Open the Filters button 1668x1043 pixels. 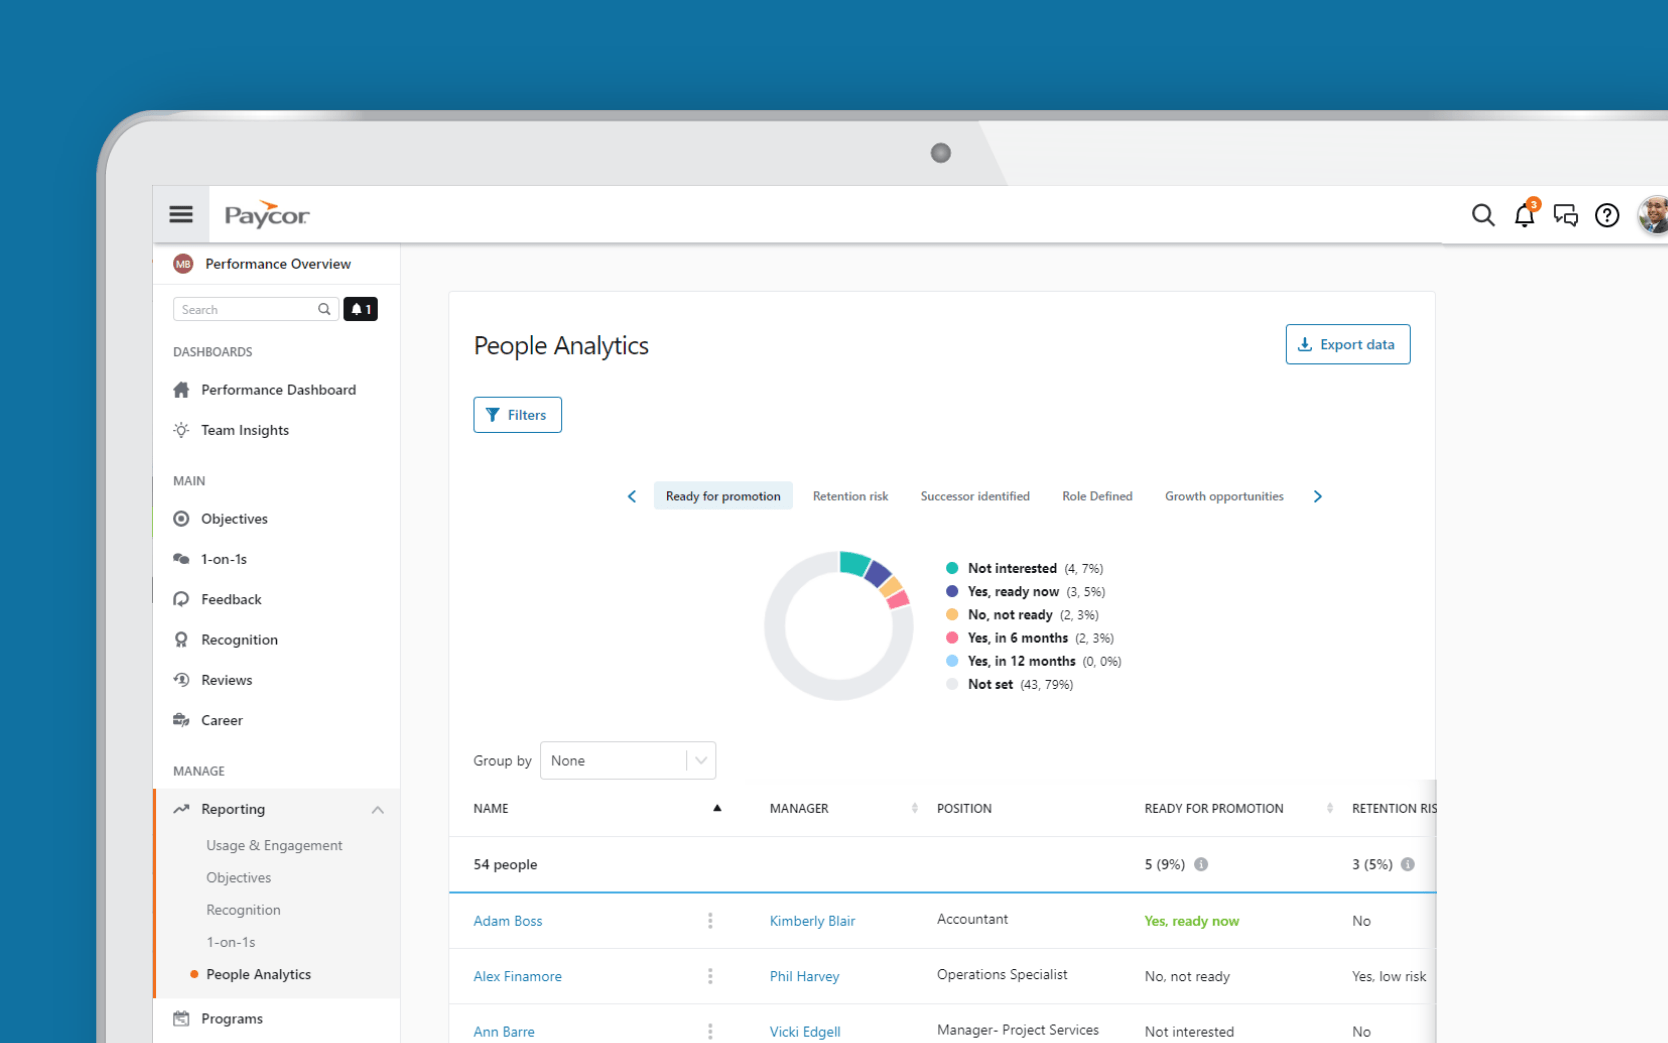point(517,415)
